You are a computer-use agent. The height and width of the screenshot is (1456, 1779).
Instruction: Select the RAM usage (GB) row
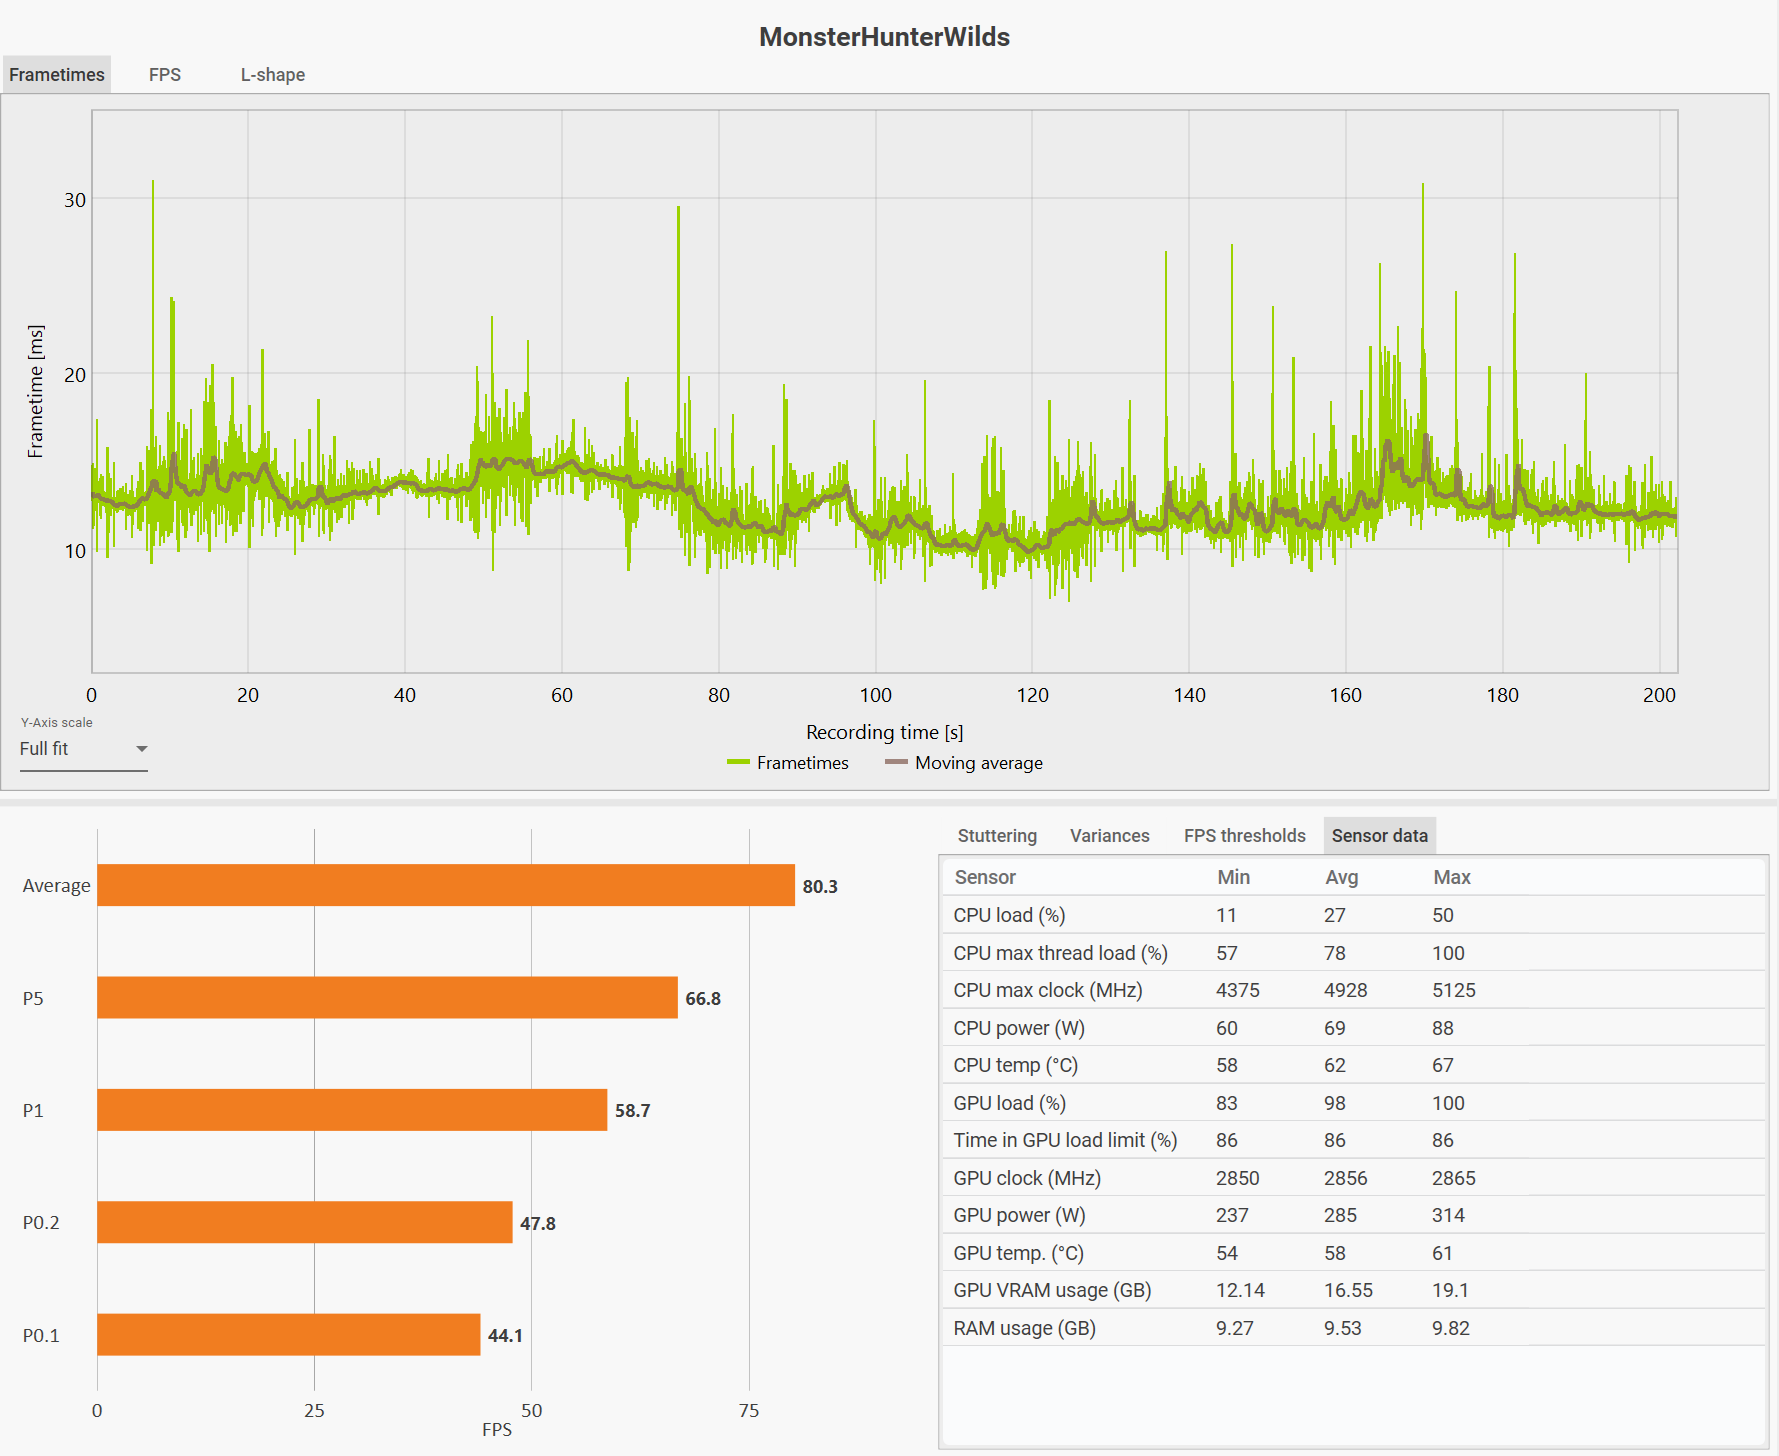click(1354, 1328)
